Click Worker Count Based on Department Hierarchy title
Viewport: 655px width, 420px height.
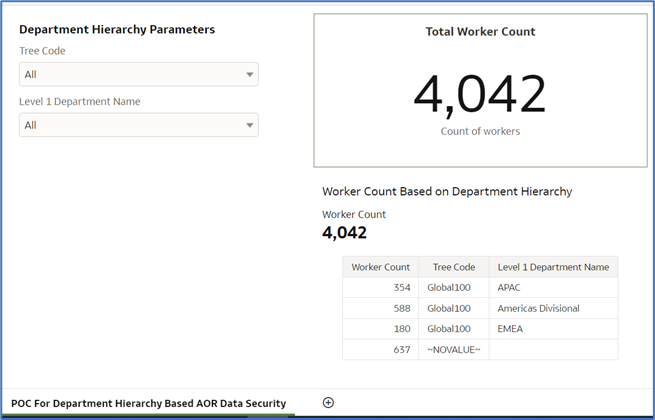click(447, 191)
